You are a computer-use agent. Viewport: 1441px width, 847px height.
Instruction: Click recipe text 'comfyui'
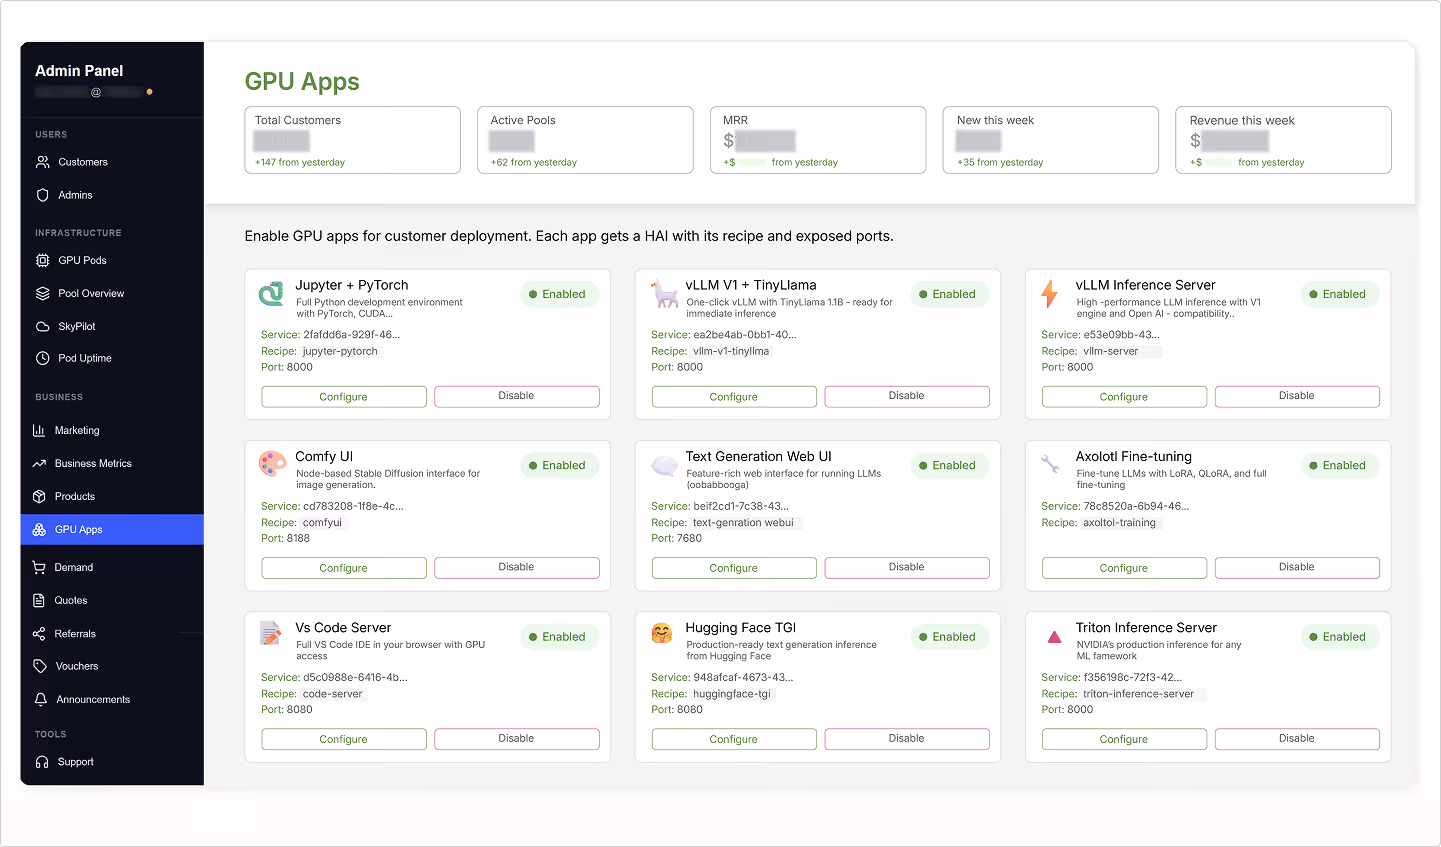[322, 523]
